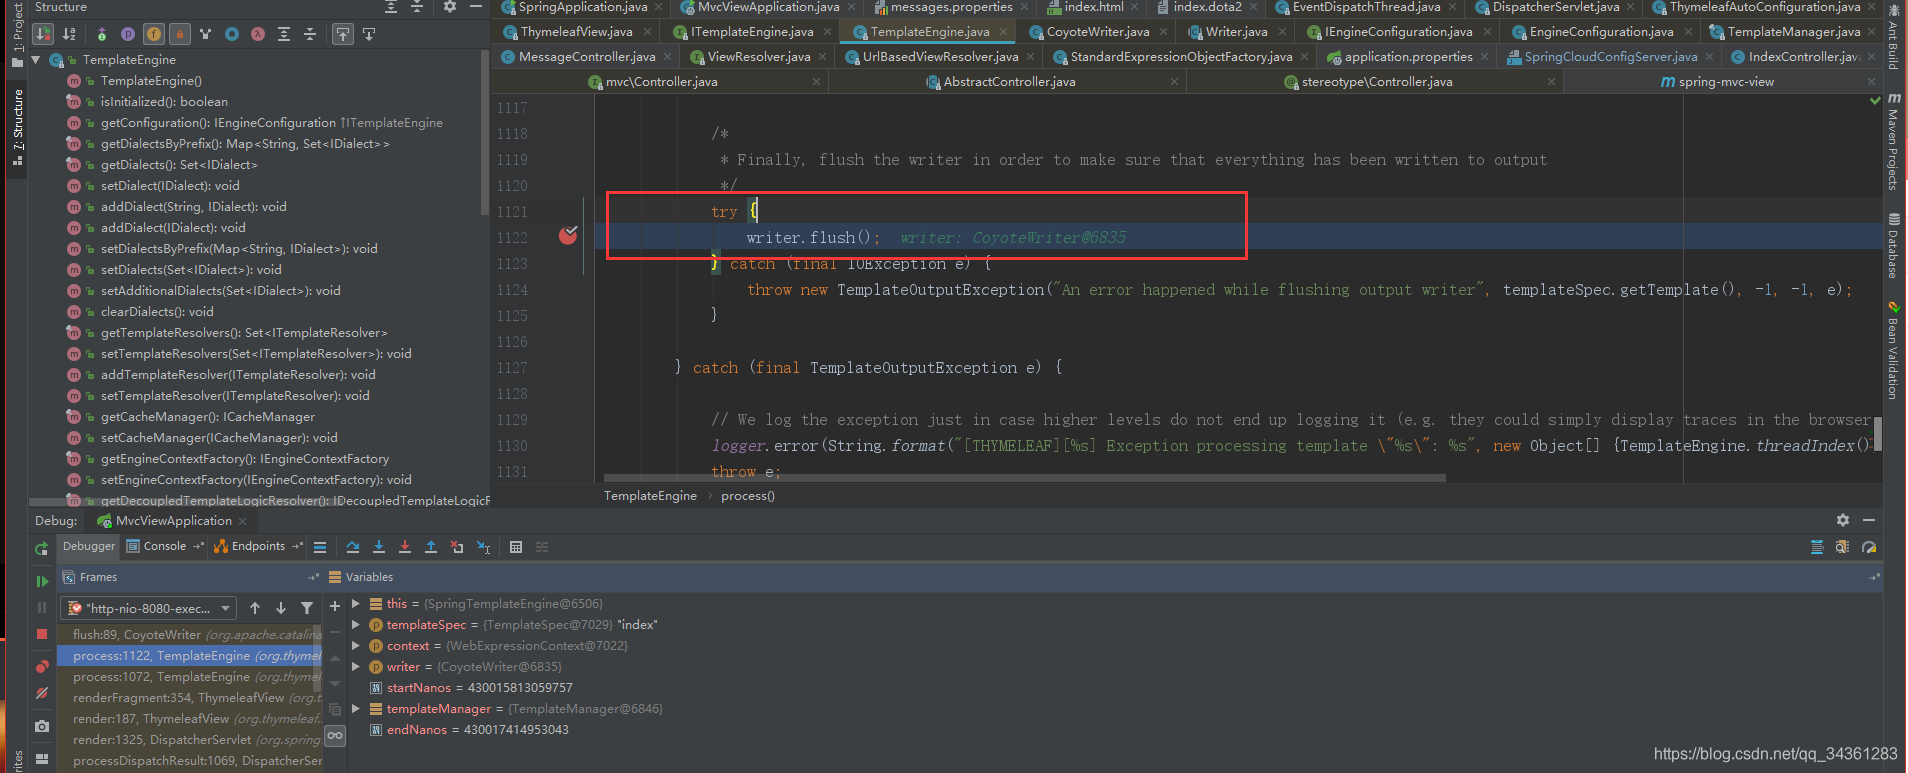
Task: Toggle Show non-public members lock icon
Action: tap(180, 34)
